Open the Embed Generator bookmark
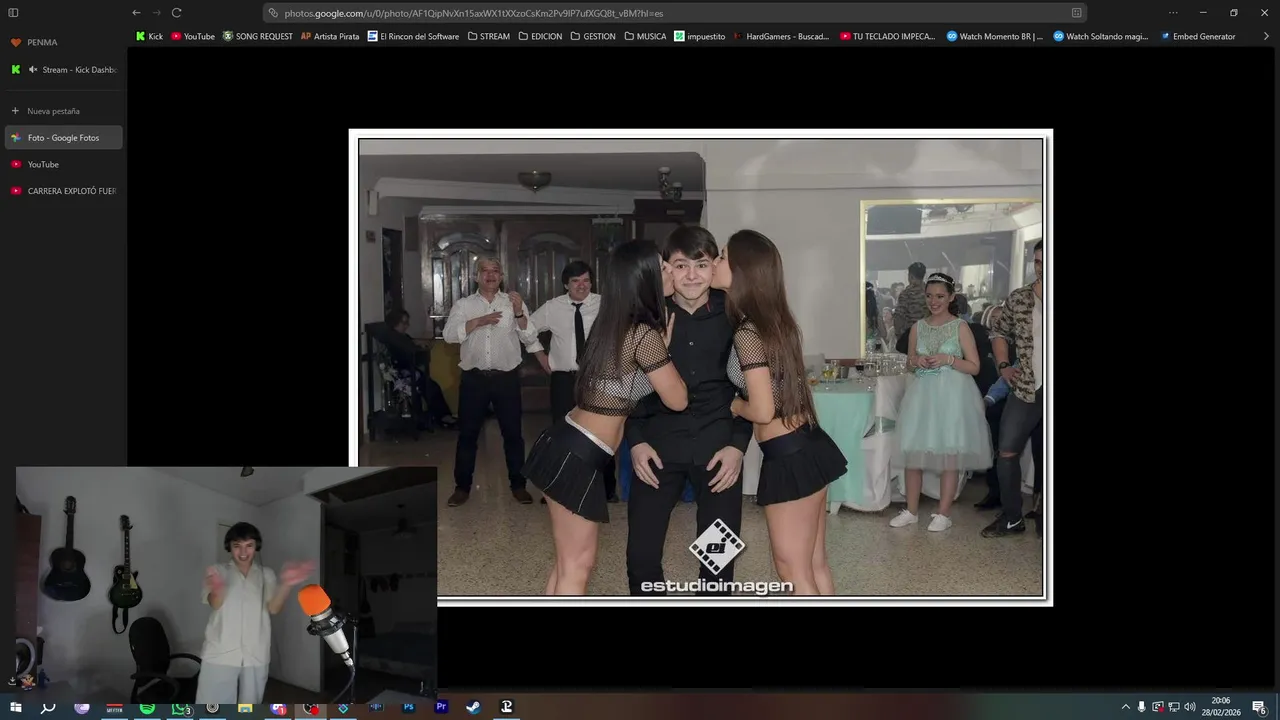Image resolution: width=1280 pixels, height=720 pixels. click(x=1198, y=36)
